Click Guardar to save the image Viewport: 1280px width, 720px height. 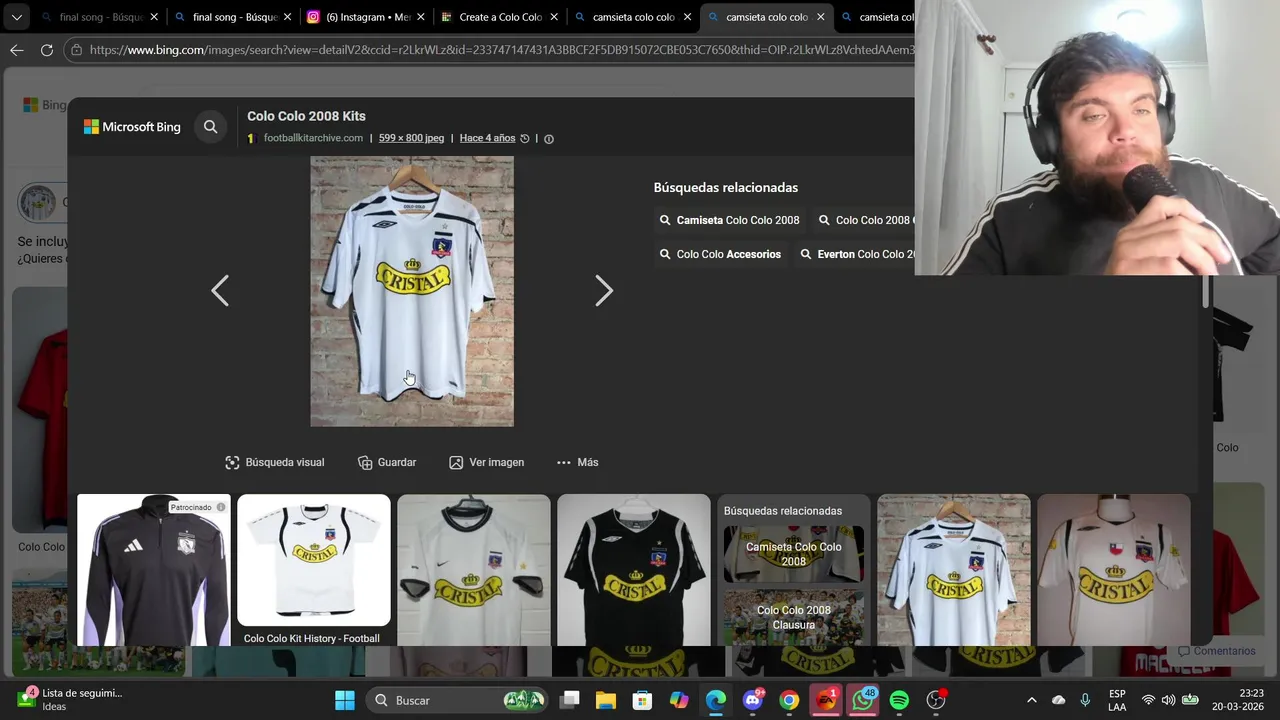pos(387,462)
